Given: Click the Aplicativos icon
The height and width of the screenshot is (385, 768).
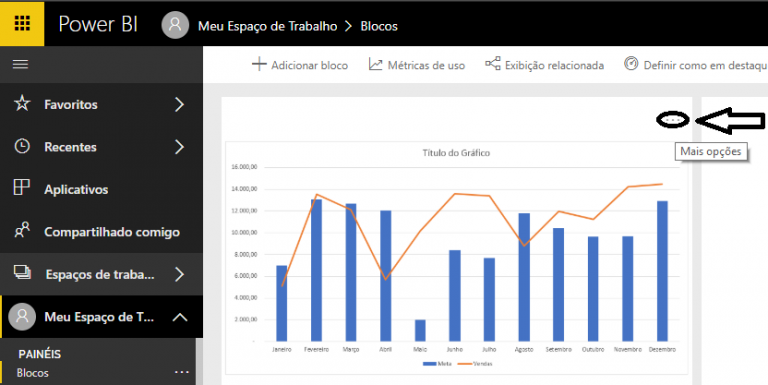Looking at the screenshot, I should 22,188.
